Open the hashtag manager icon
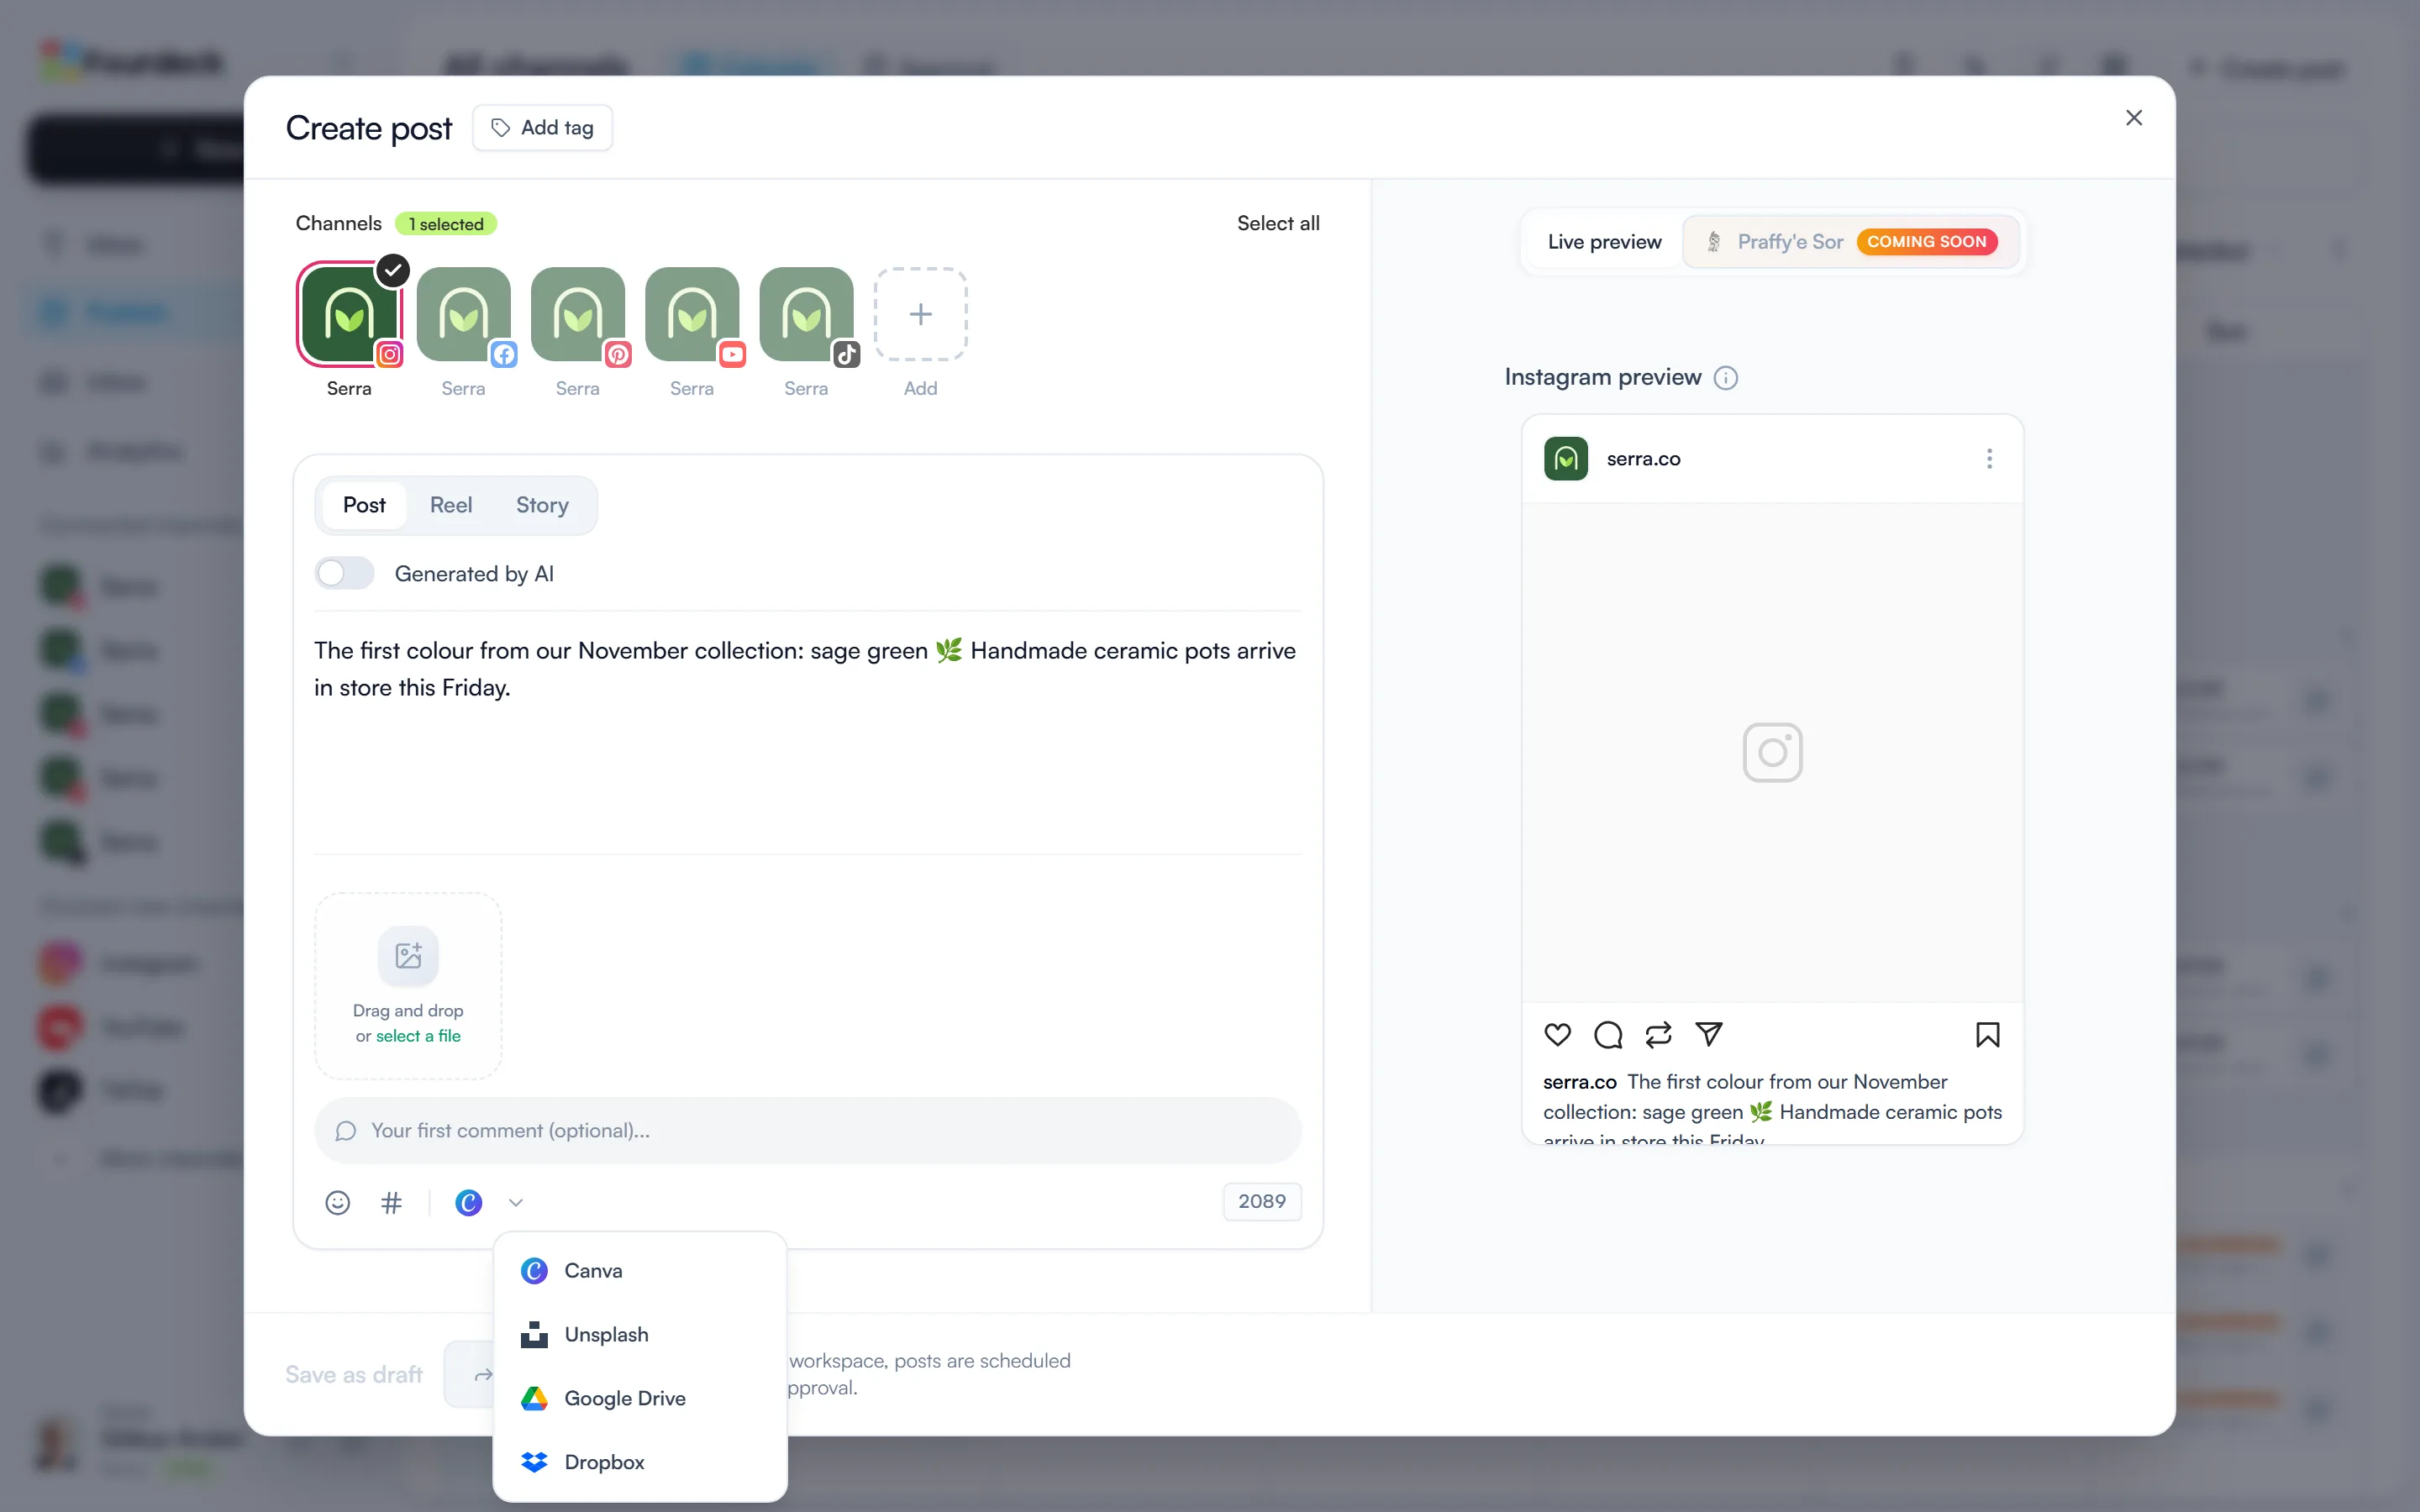Image resolution: width=2420 pixels, height=1512 pixels. 391,1202
